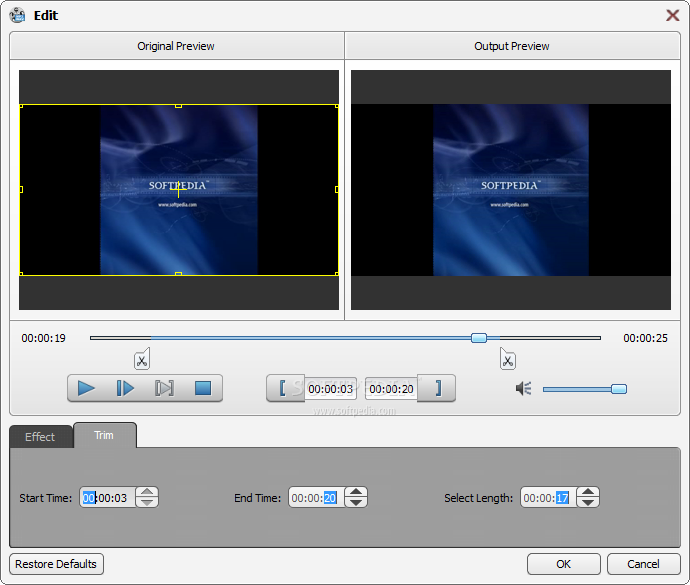Click into the End Time field
The image size is (690, 585).
[x=317, y=498]
